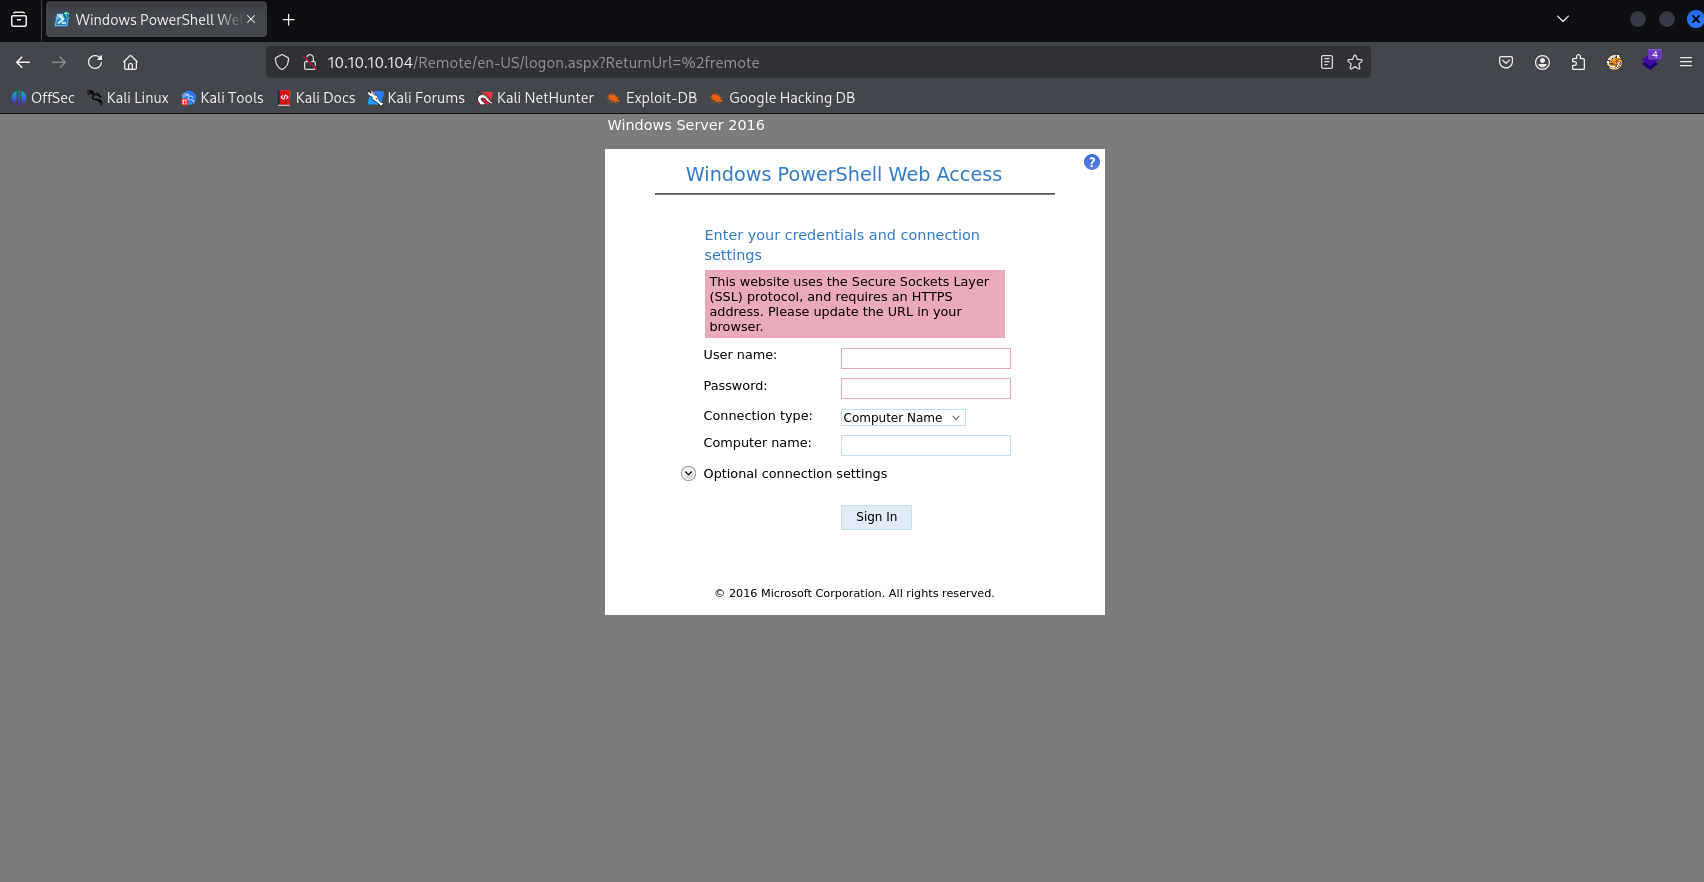This screenshot has height=882, width=1704.
Task: Click the Password input field
Action: tap(926, 388)
